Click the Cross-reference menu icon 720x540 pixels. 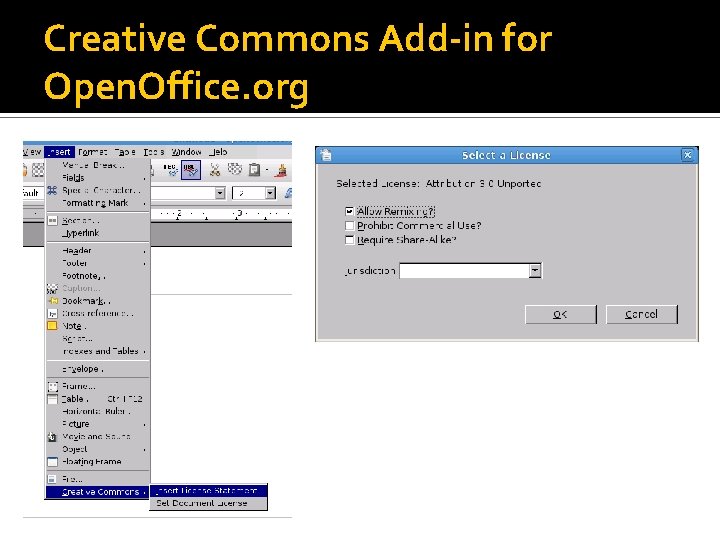tap(53, 314)
